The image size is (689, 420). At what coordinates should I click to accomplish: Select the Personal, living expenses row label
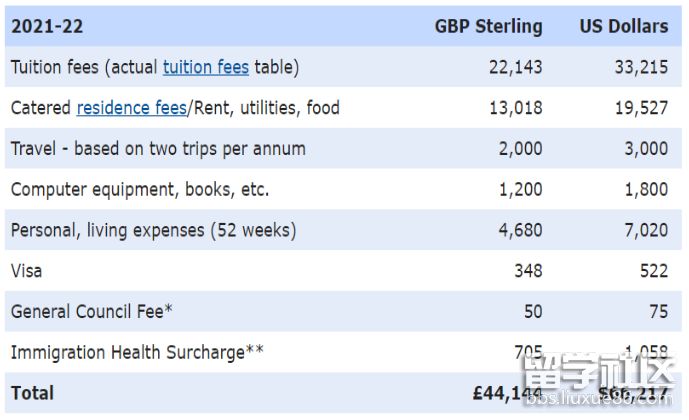point(153,230)
